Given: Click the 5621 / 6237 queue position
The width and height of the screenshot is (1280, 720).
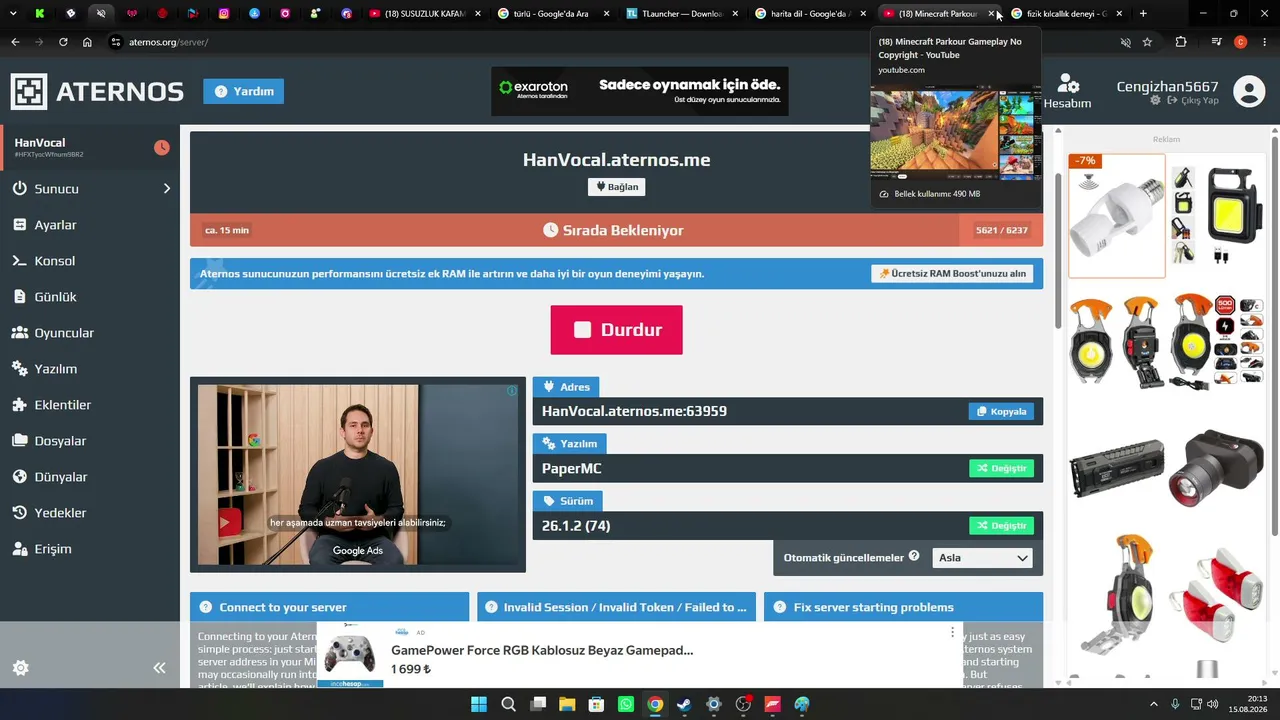Looking at the screenshot, I should [x=1001, y=230].
